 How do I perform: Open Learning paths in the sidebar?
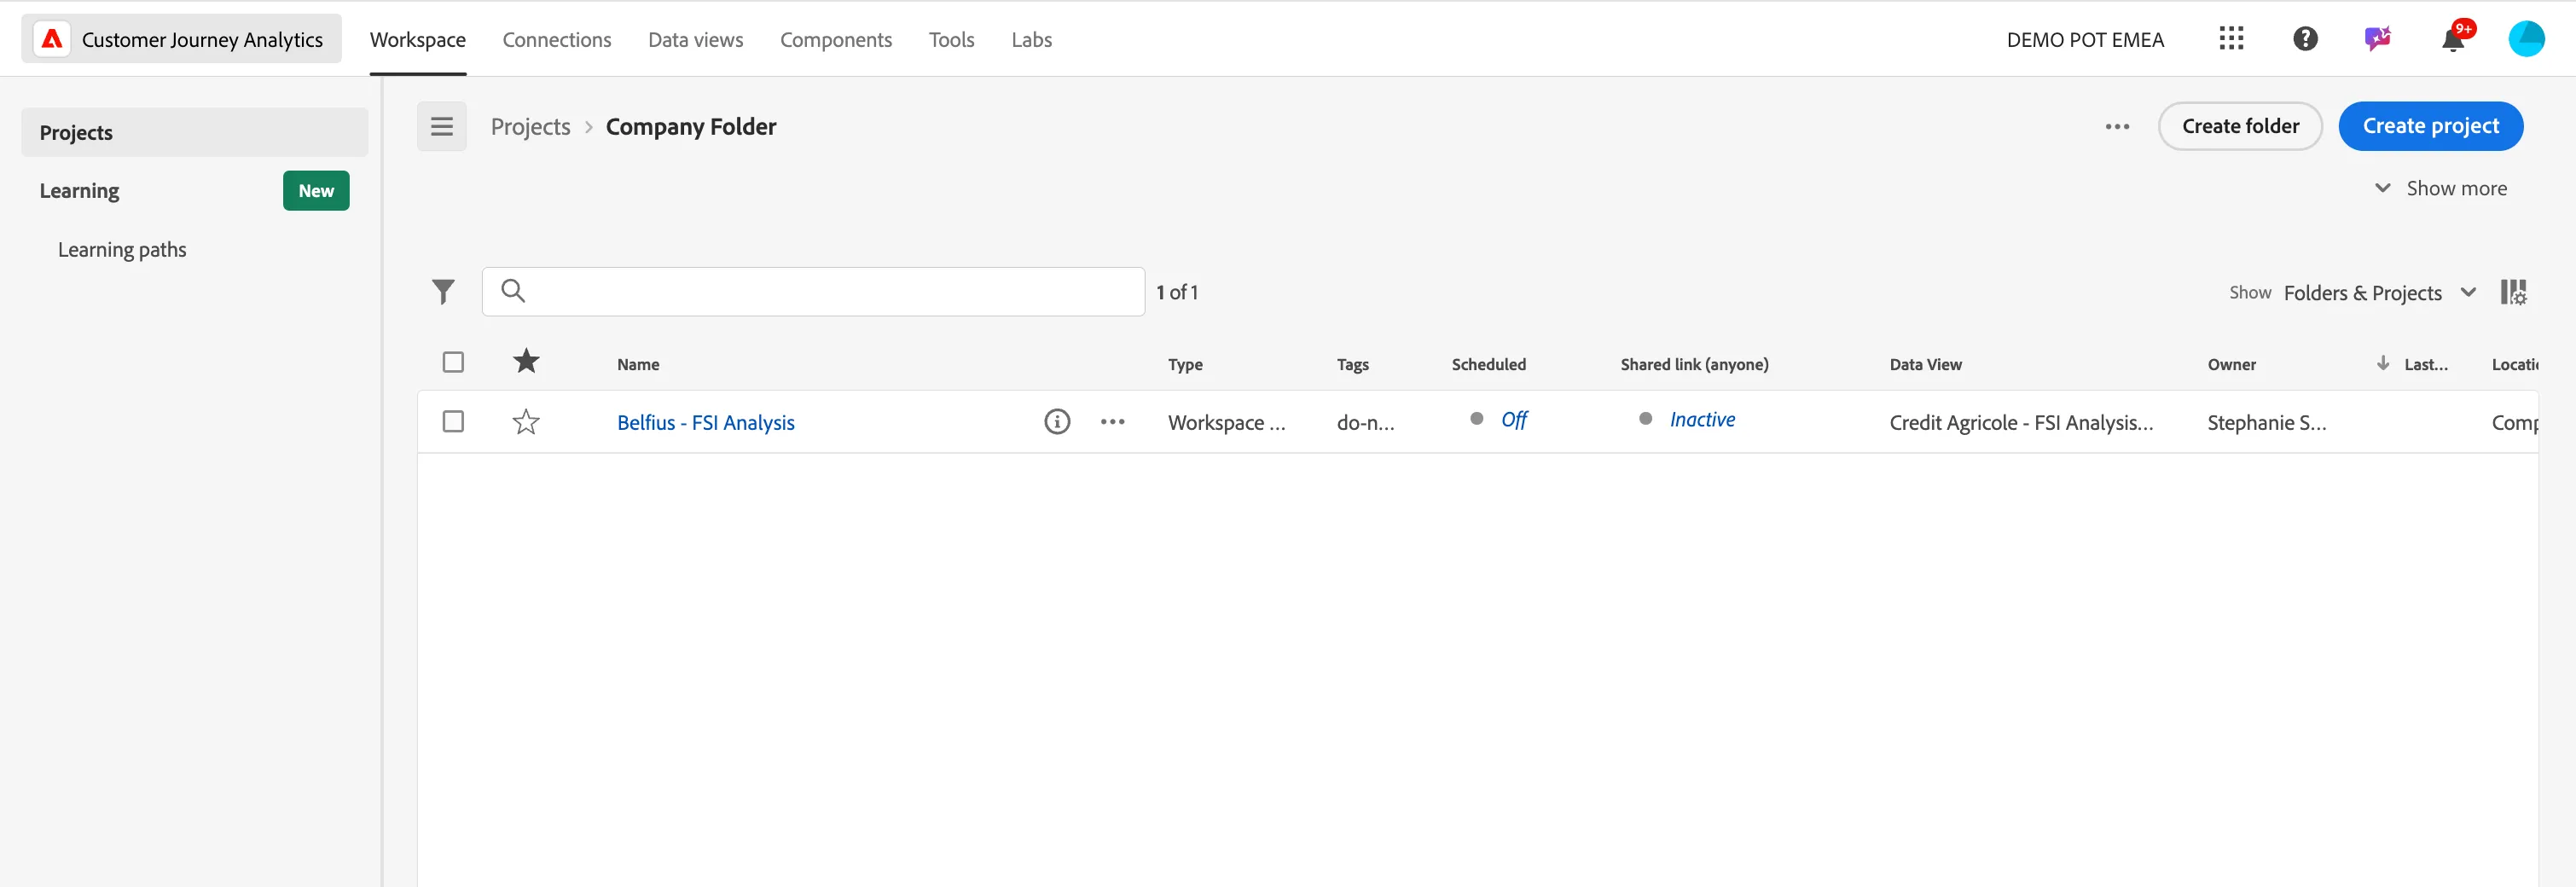122,250
